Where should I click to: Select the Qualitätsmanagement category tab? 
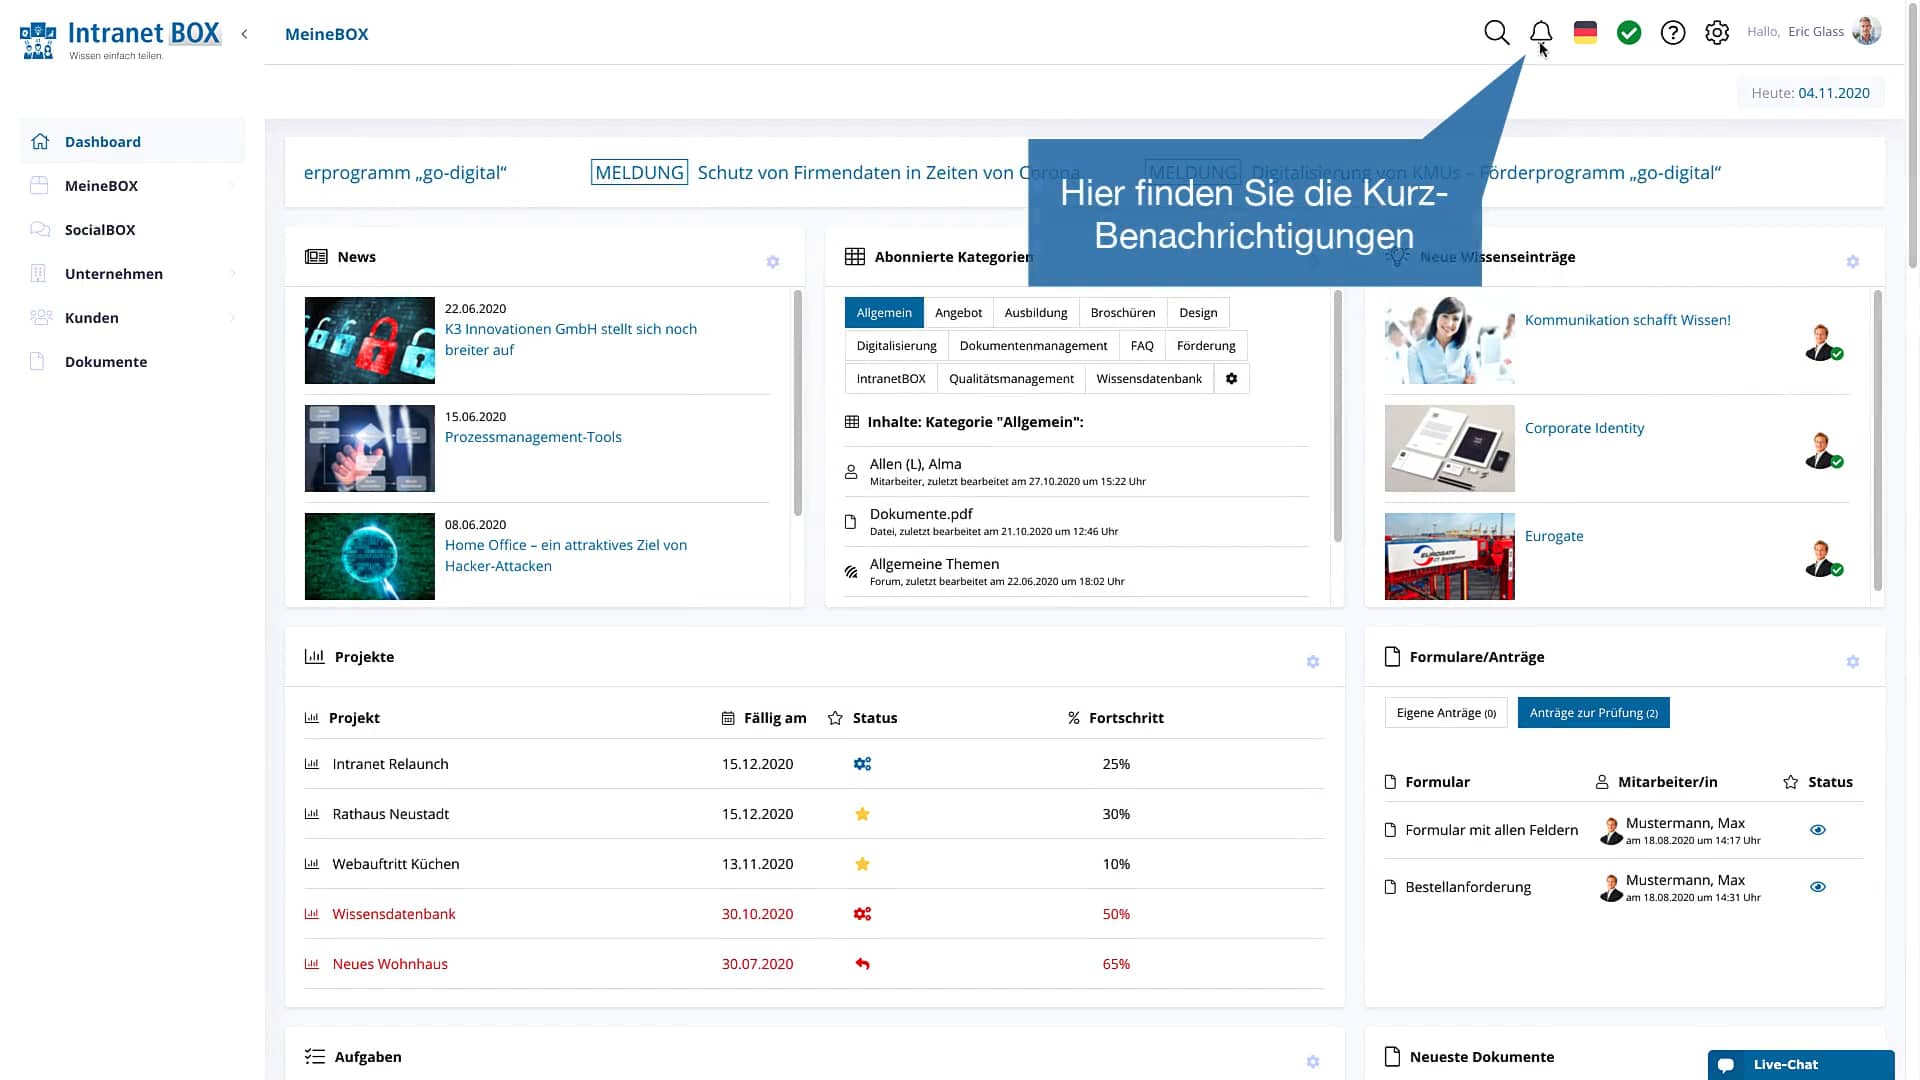click(x=1011, y=378)
